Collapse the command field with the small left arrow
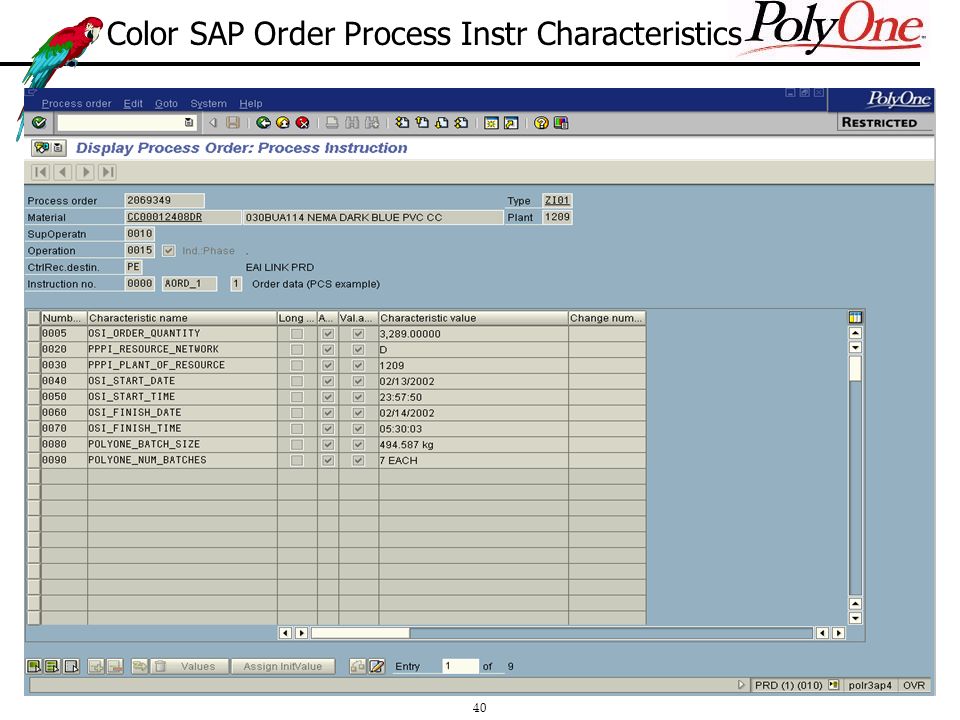This screenshot has width=960, height=720. coord(212,122)
